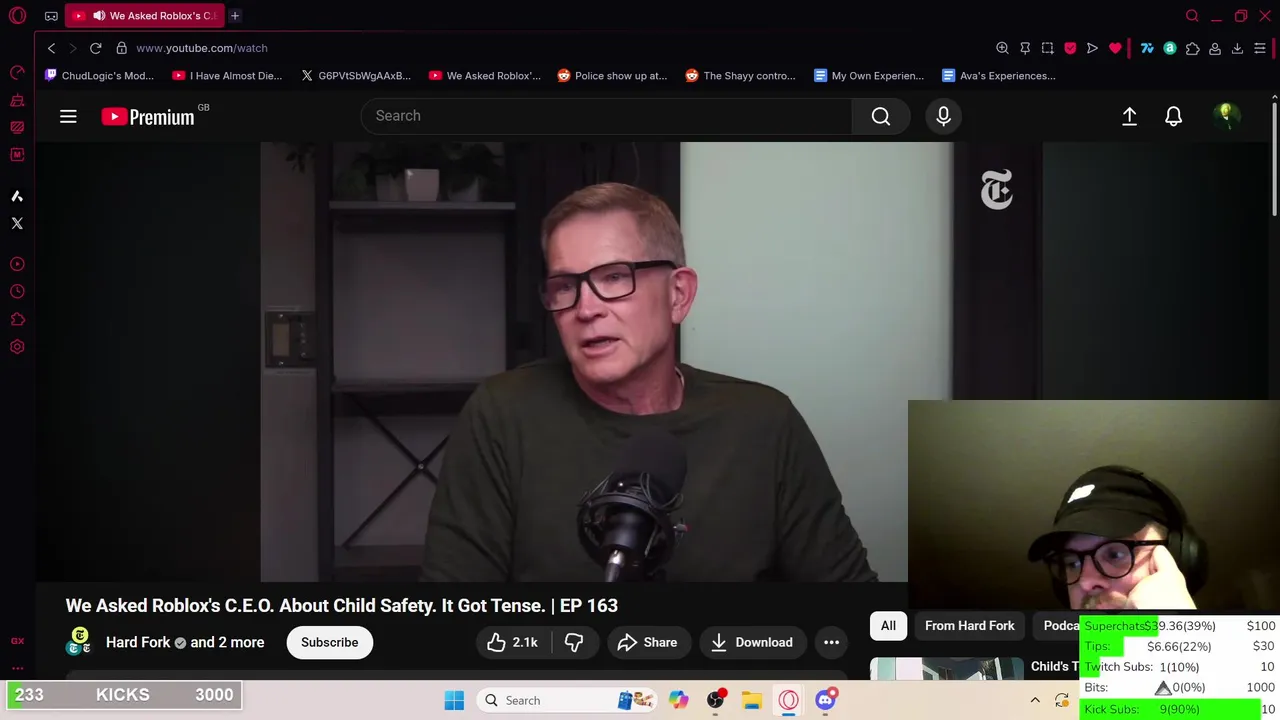Open 'I Have Almost Die...' bookmark
Image resolution: width=1280 pixels, height=720 pixels.
tap(227, 76)
